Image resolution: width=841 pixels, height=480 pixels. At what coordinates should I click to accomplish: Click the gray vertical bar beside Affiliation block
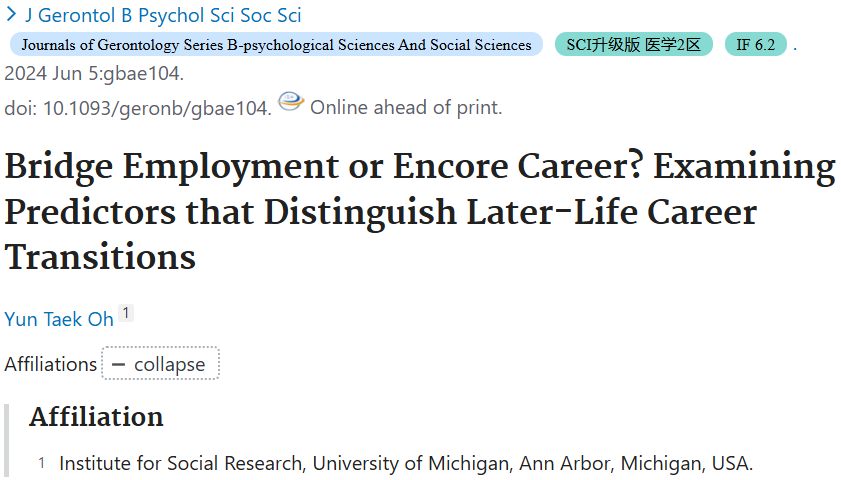(6, 441)
